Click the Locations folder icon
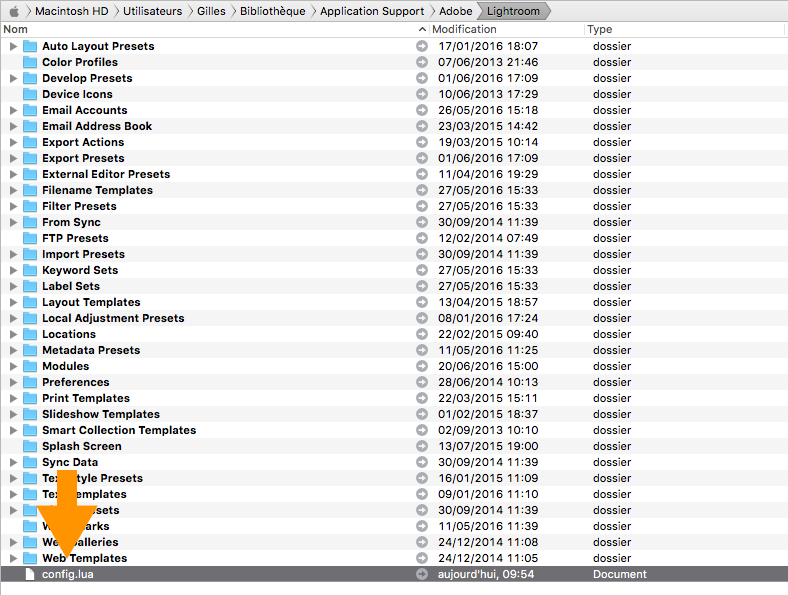Viewport: 788px width, 595px height. [30, 334]
